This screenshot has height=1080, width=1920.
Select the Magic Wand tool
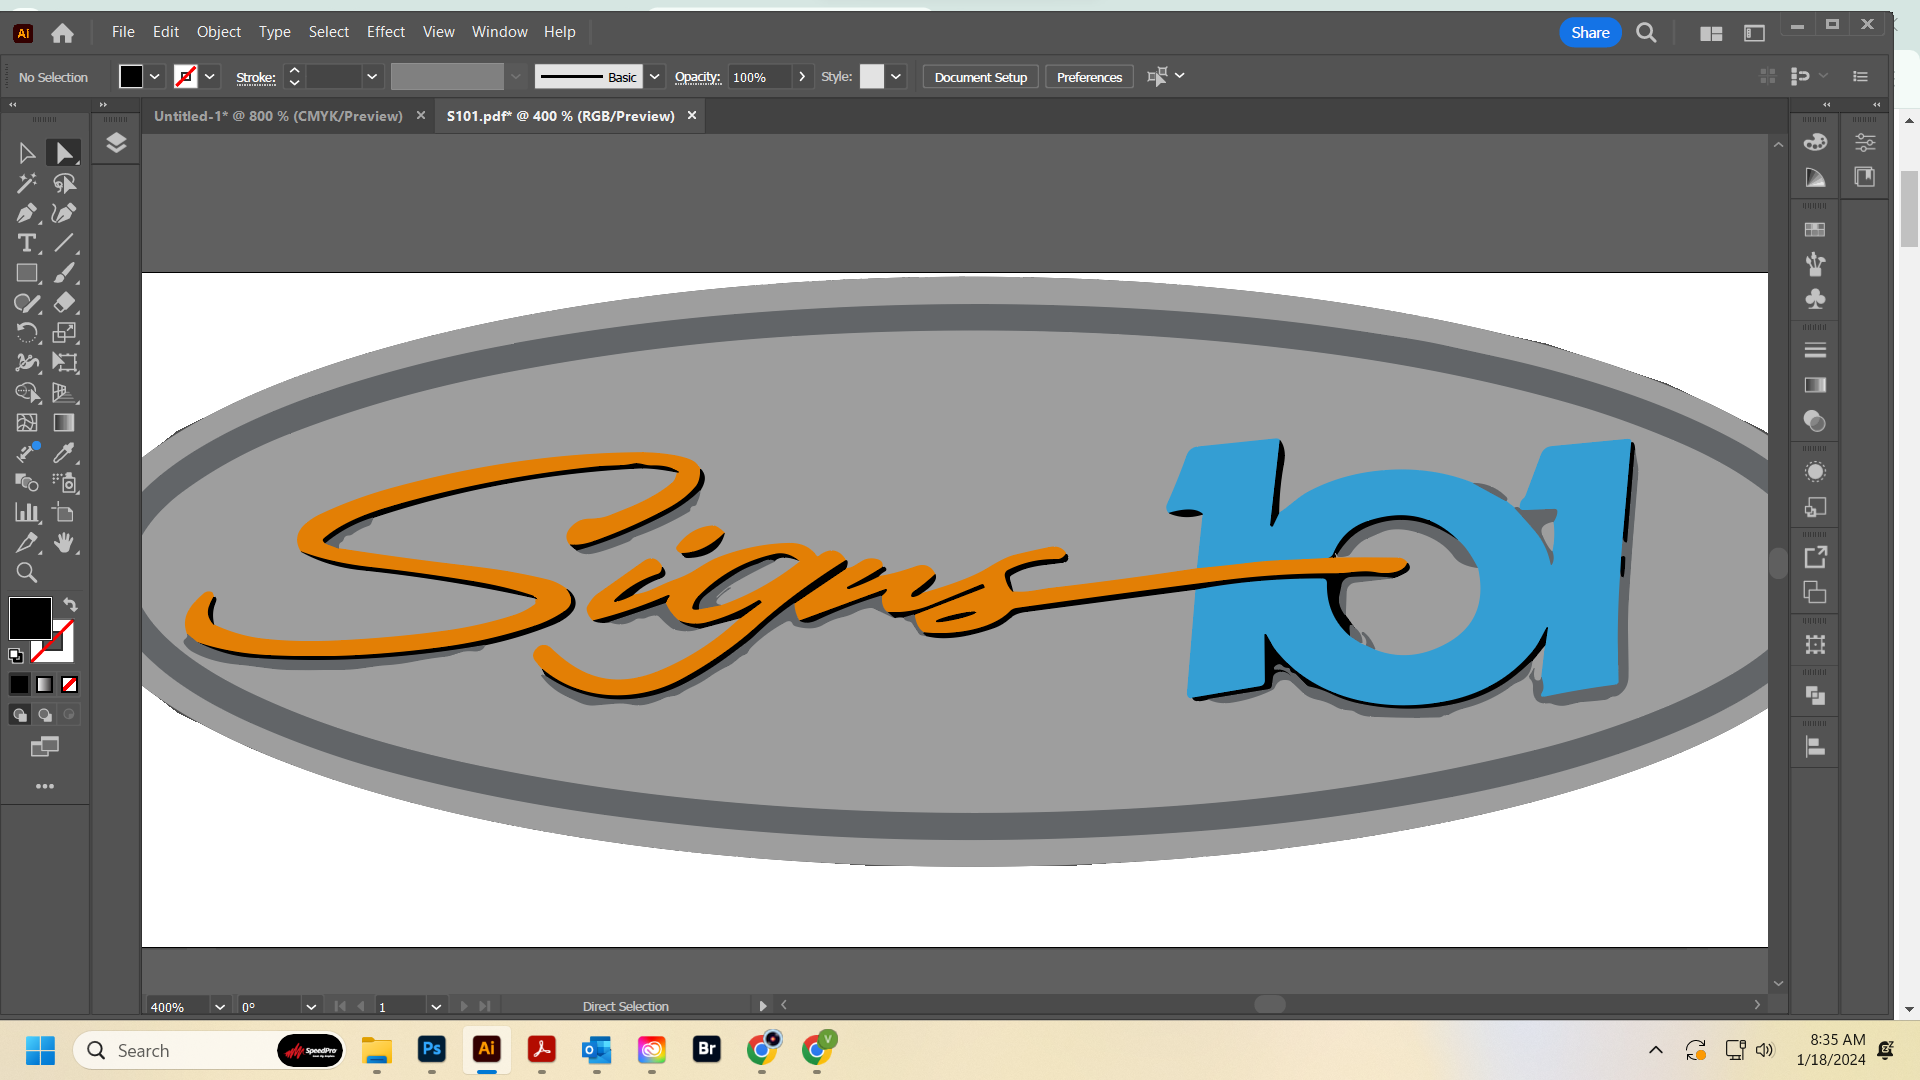click(x=27, y=183)
